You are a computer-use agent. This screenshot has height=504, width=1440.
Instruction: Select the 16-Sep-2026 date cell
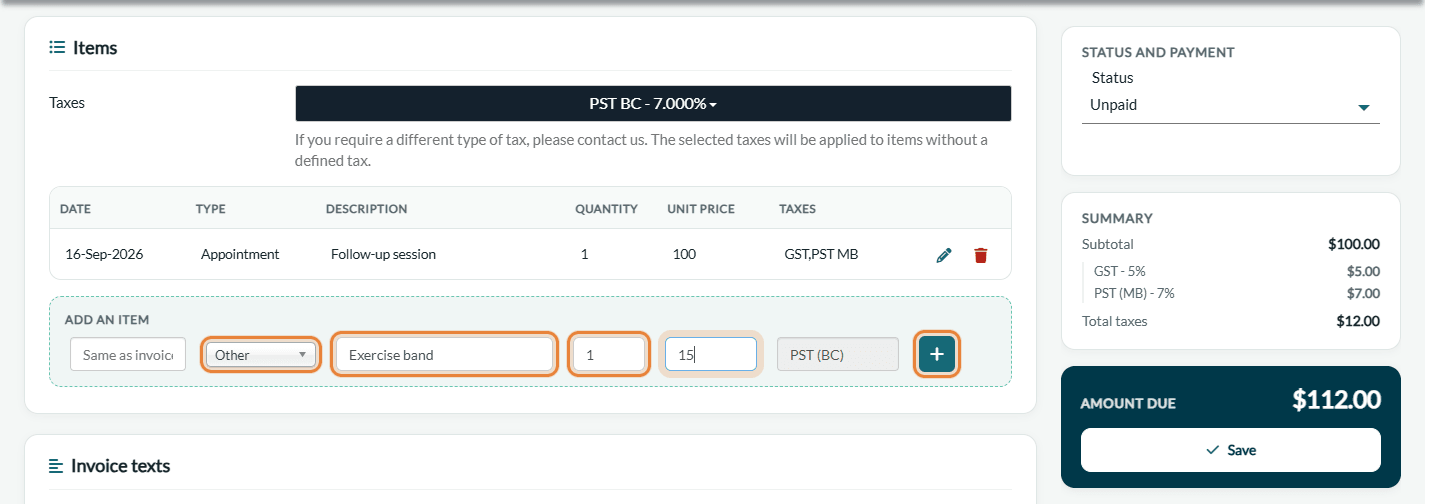pos(104,254)
